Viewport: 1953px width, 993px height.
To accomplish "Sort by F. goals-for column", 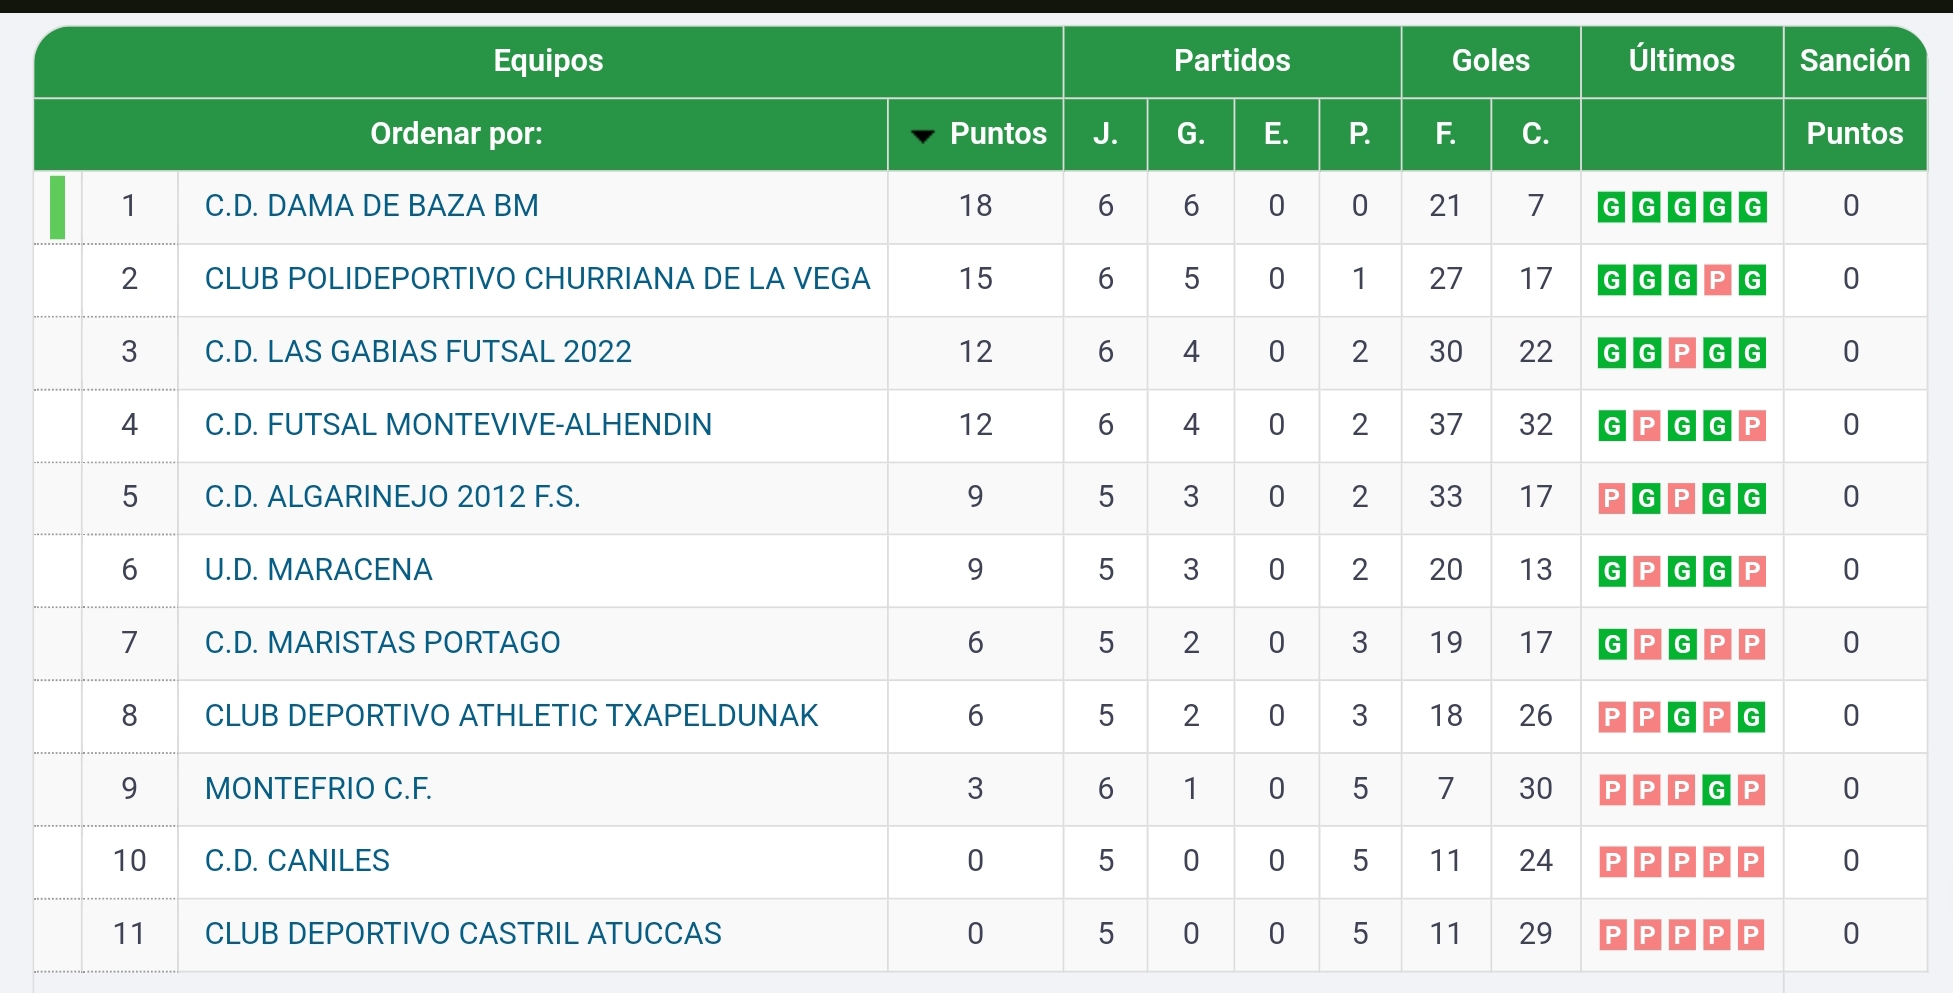I will point(1445,134).
